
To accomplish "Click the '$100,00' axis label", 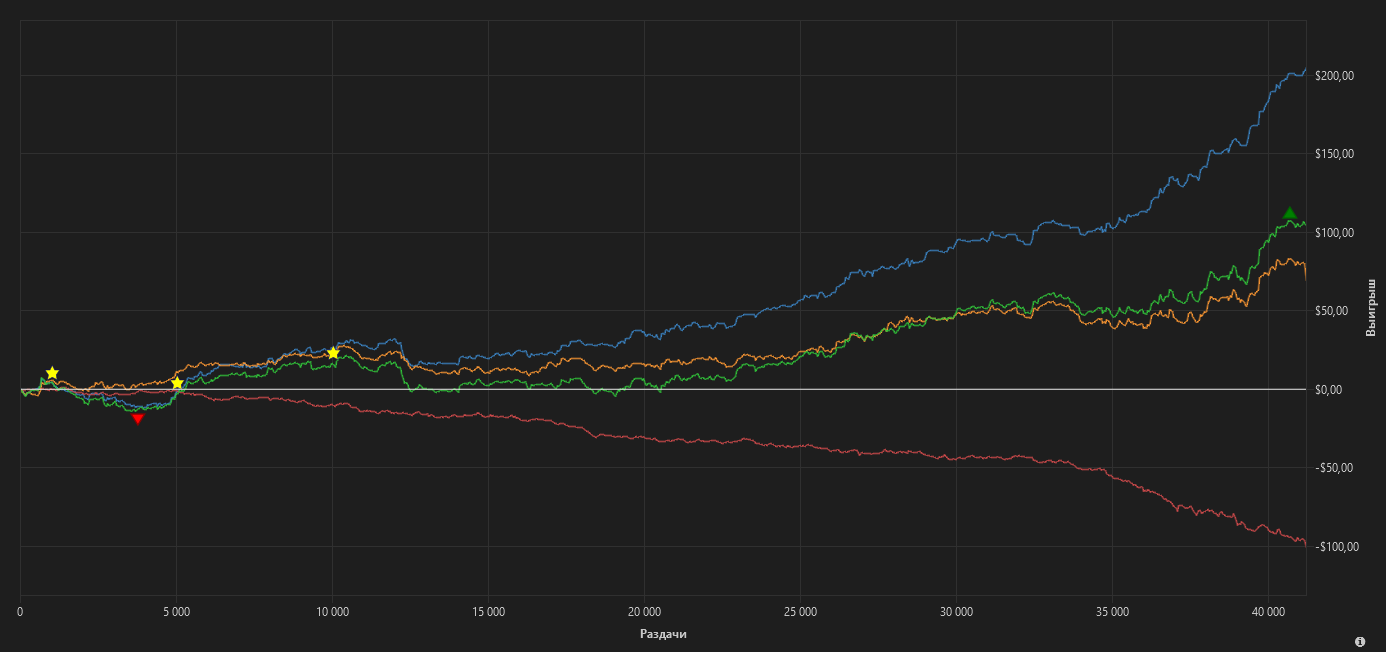I will tap(1334, 233).
